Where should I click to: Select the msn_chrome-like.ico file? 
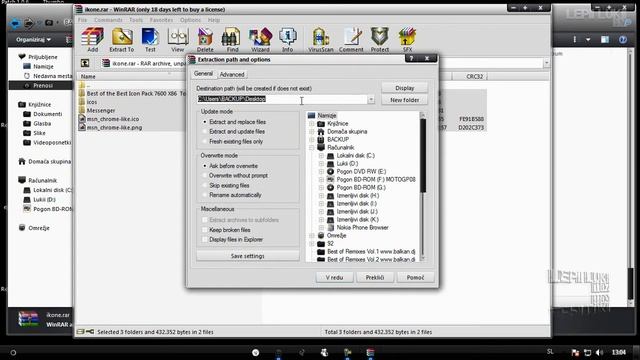[113, 119]
